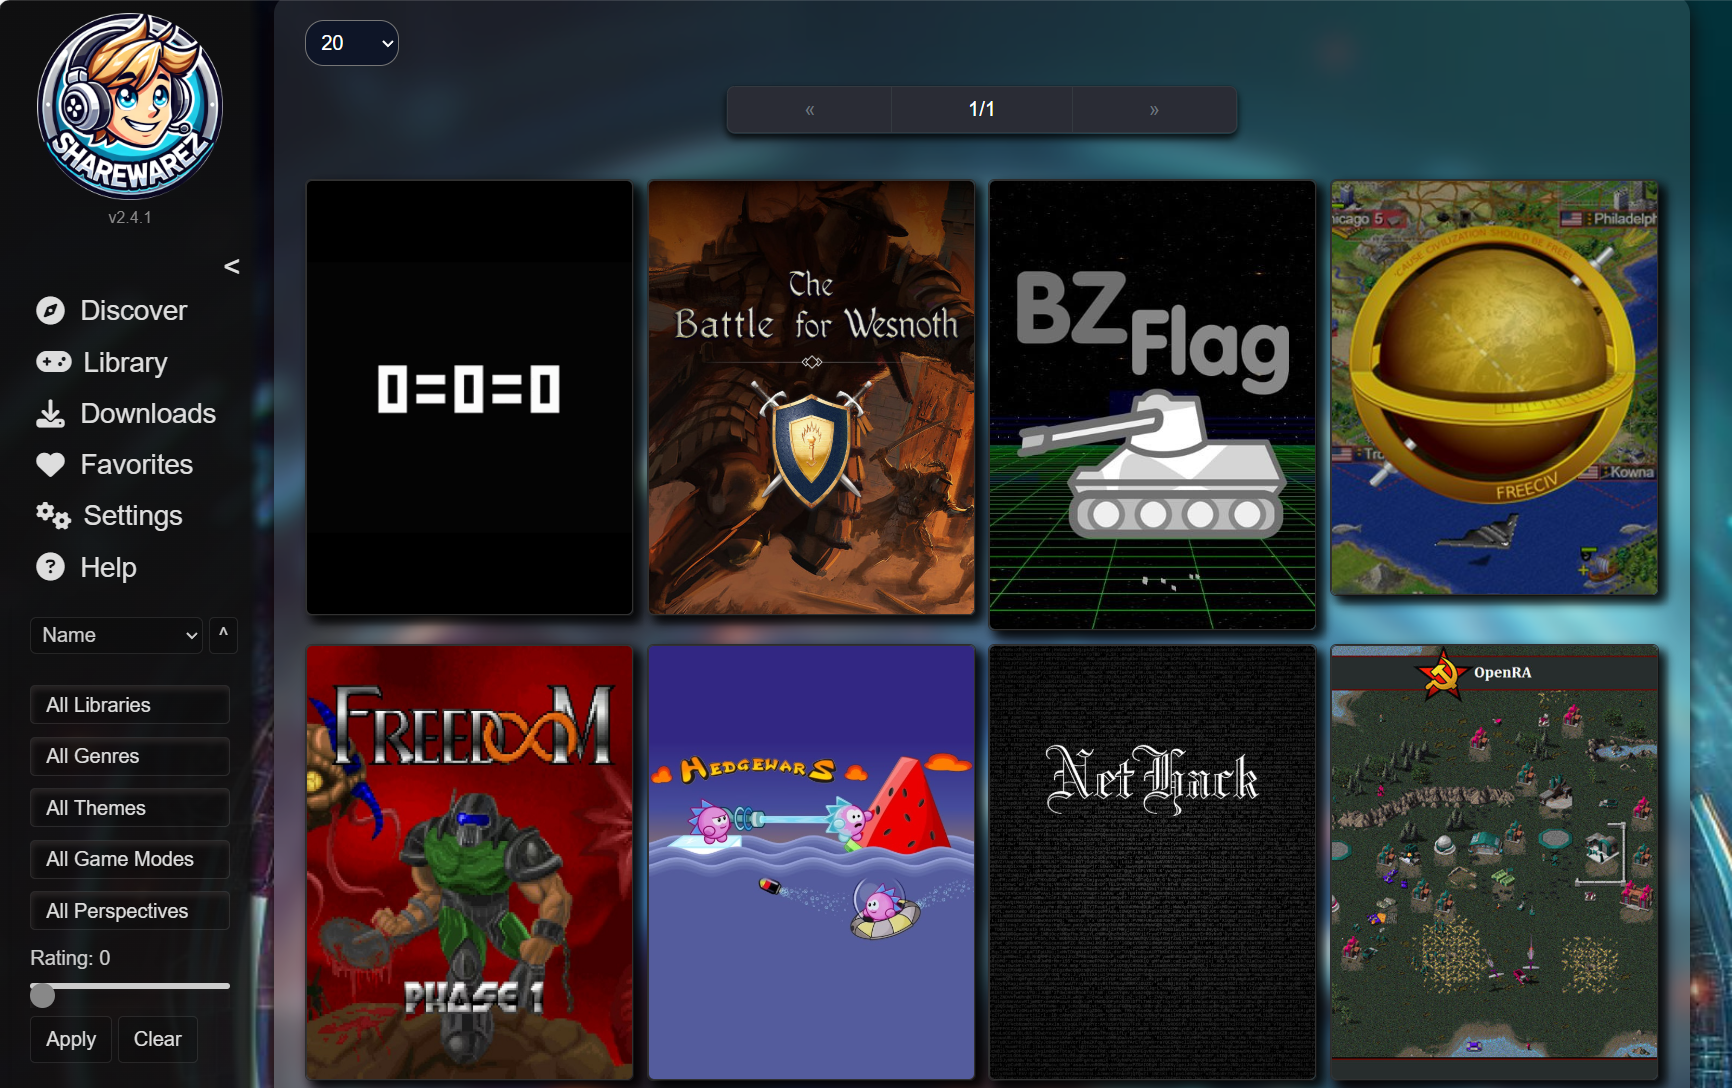Click the Downloads arrow icon
The width and height of the screenshot is (1732, 1088).
click(x=50, y=414)
